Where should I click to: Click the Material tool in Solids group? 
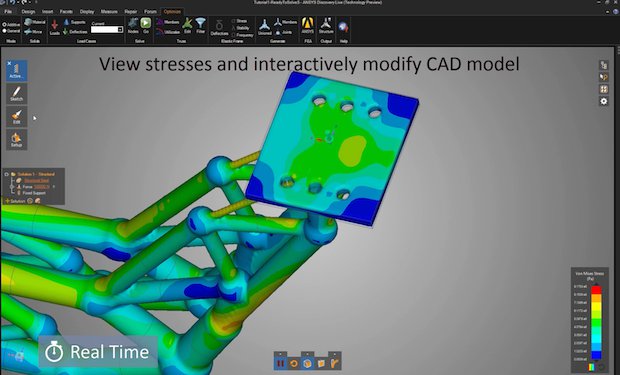point(35,22)
